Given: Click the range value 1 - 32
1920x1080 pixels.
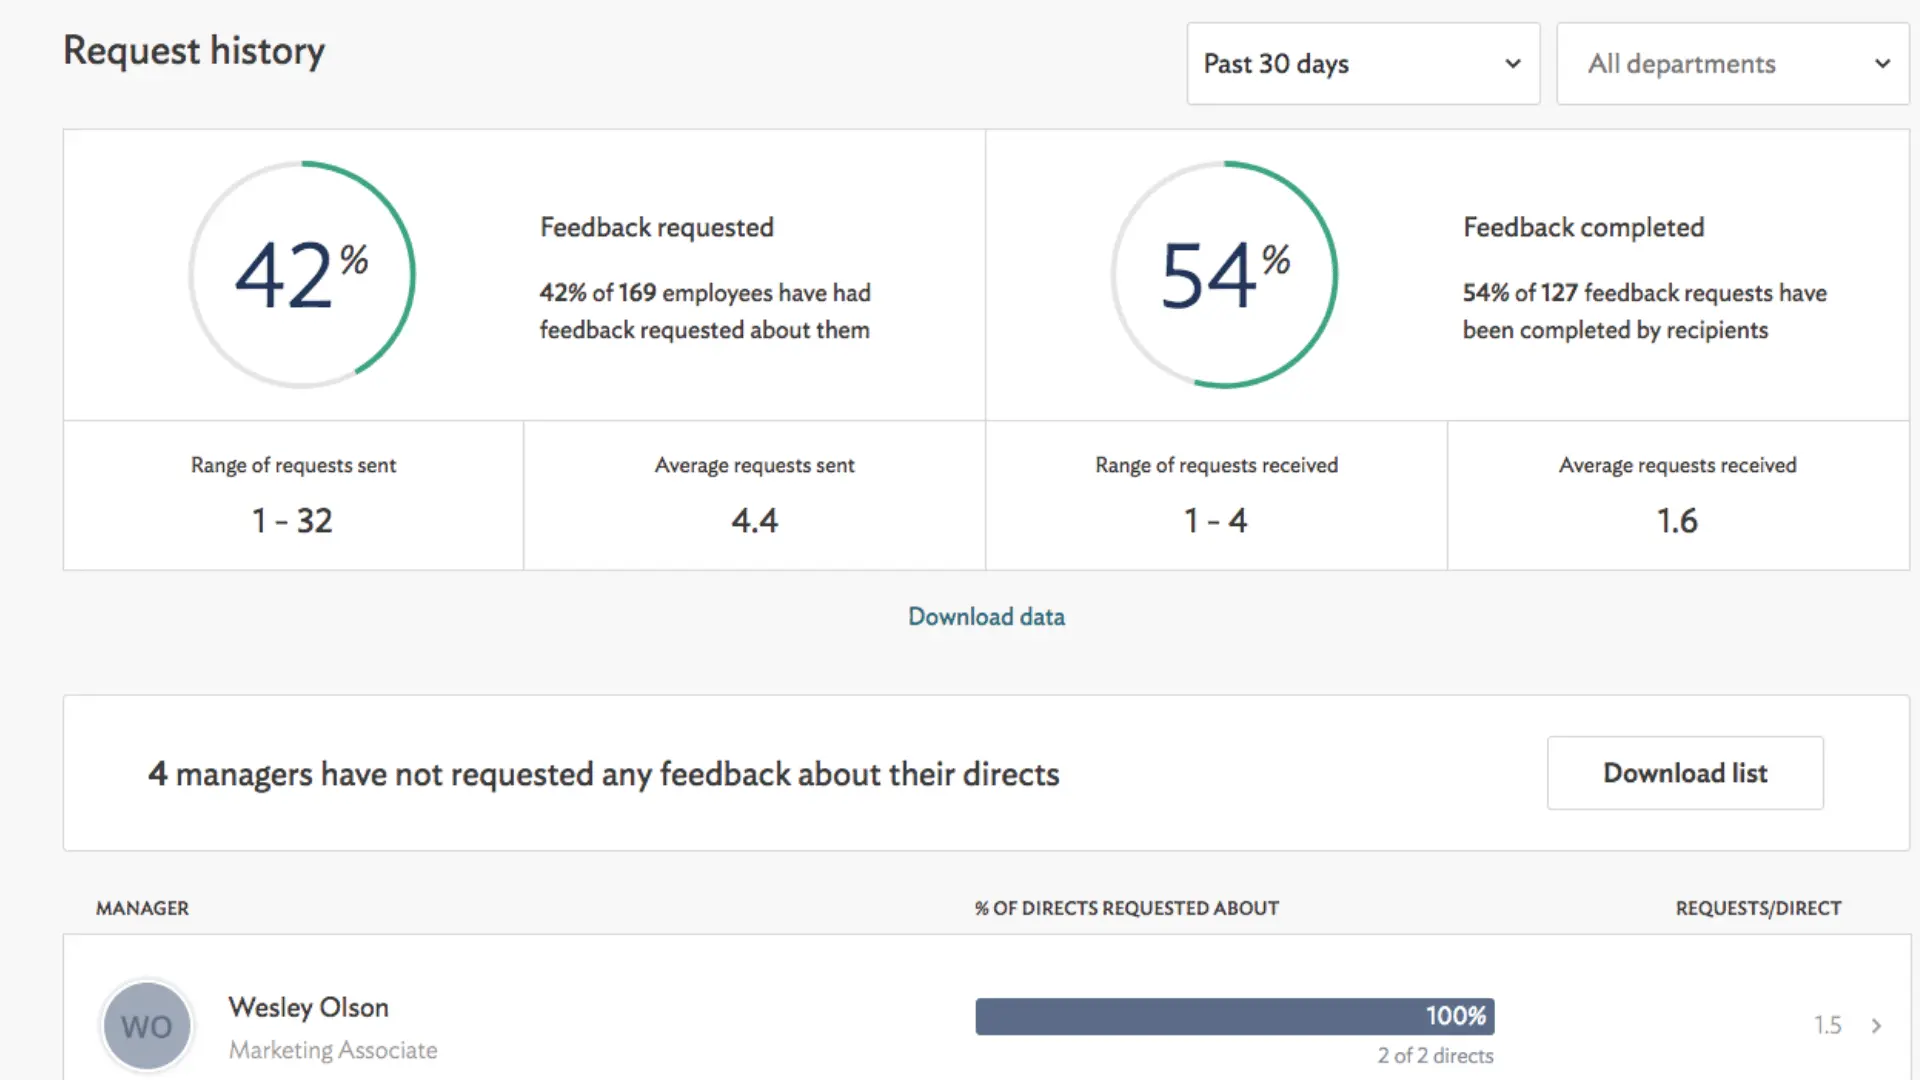Looking at the screenshot, I should tap(292, 521).
